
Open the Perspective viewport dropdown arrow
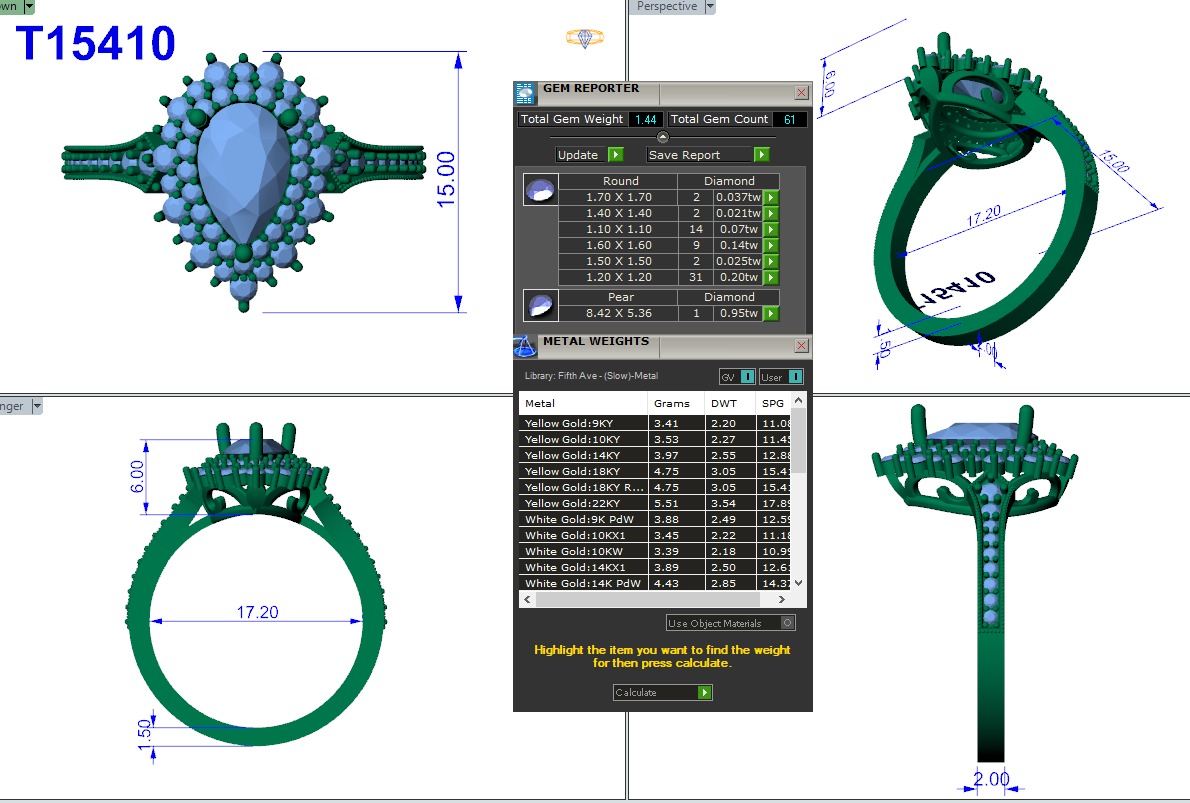[710, 7]
